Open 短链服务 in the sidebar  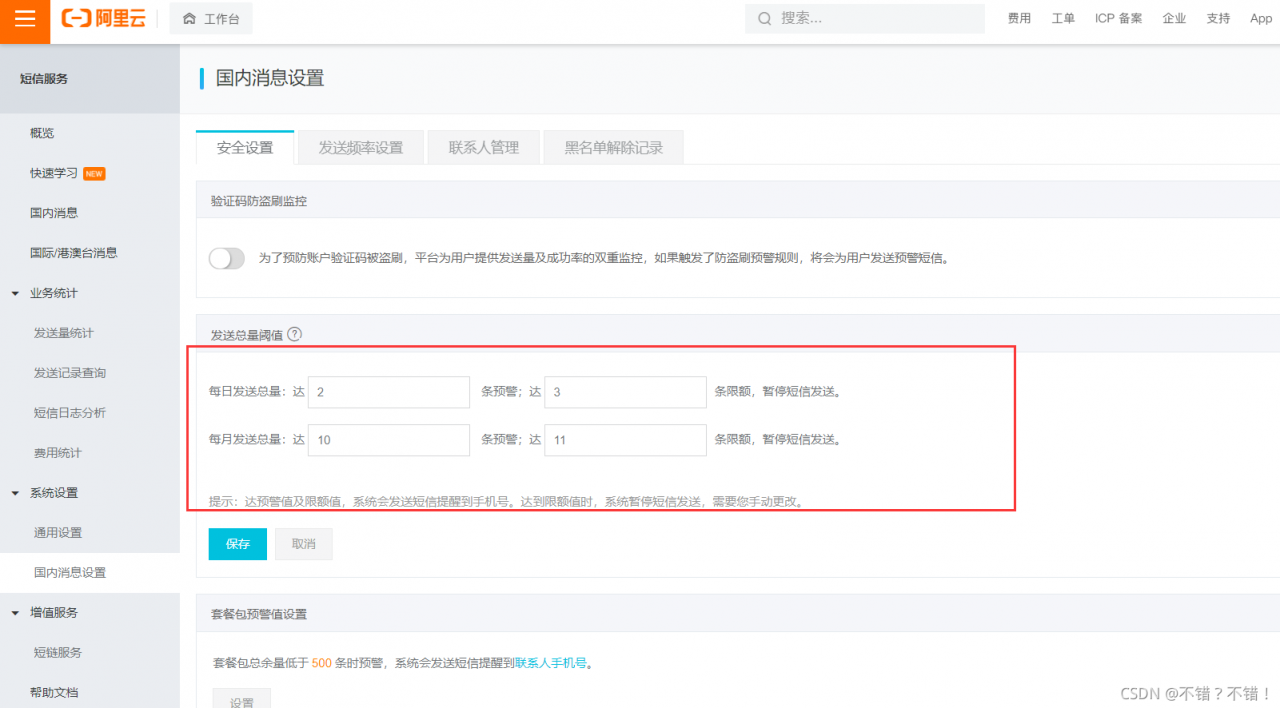[58, 653]
